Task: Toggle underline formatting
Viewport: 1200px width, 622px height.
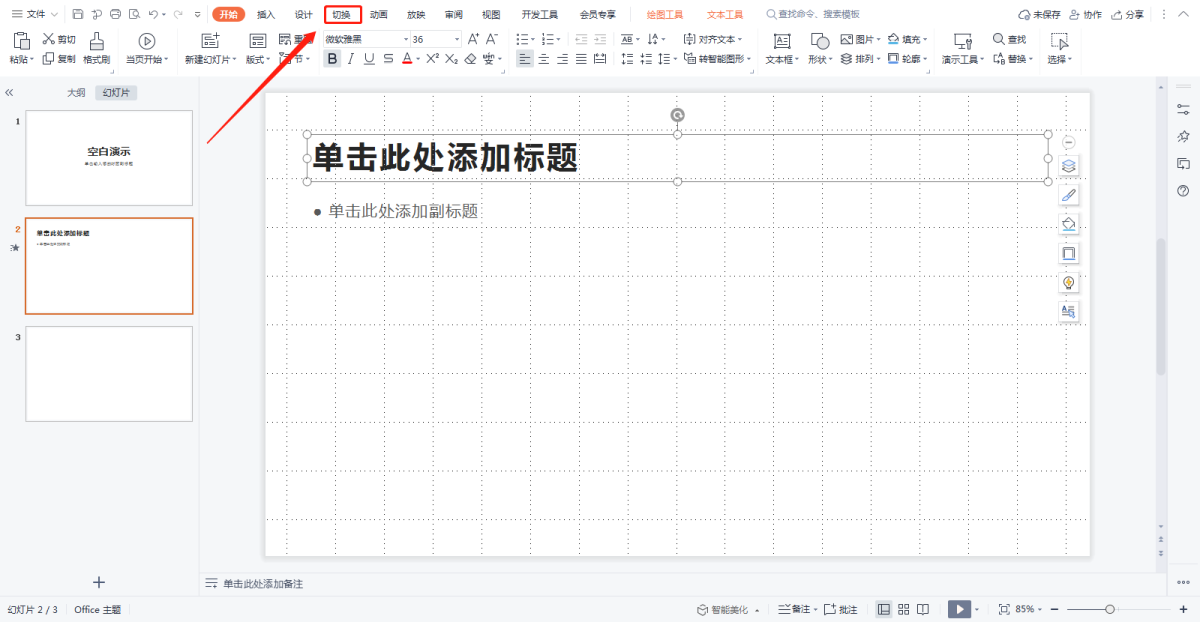Action: [369, 59]
